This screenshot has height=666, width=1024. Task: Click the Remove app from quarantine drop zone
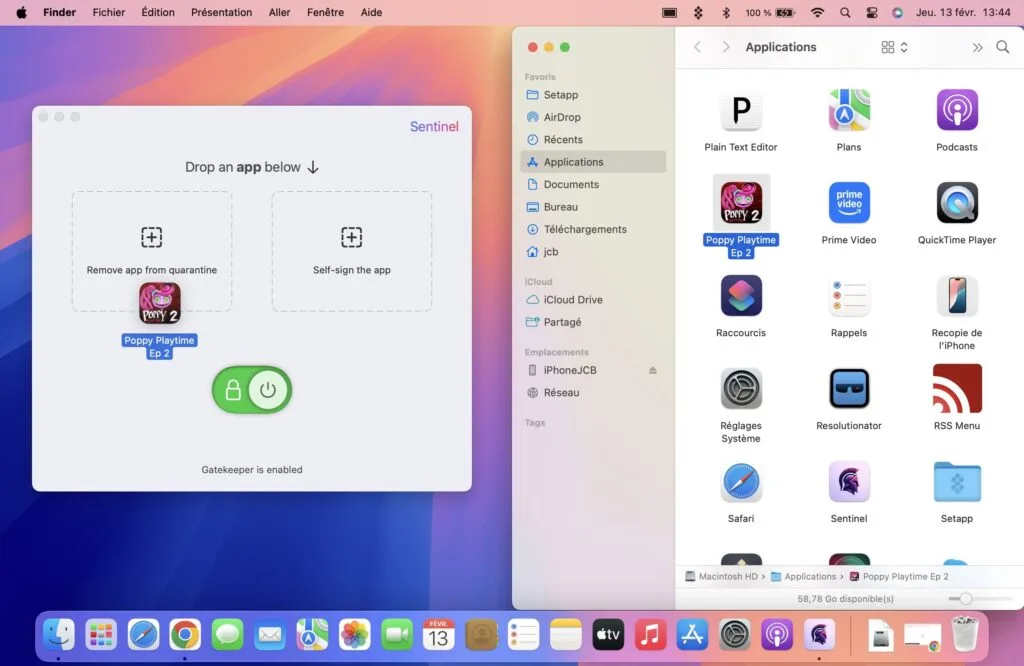click(x=152, y=251)
